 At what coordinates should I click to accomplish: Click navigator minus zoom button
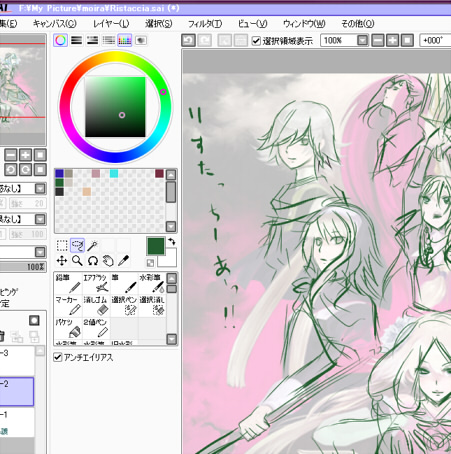[11, 155]
